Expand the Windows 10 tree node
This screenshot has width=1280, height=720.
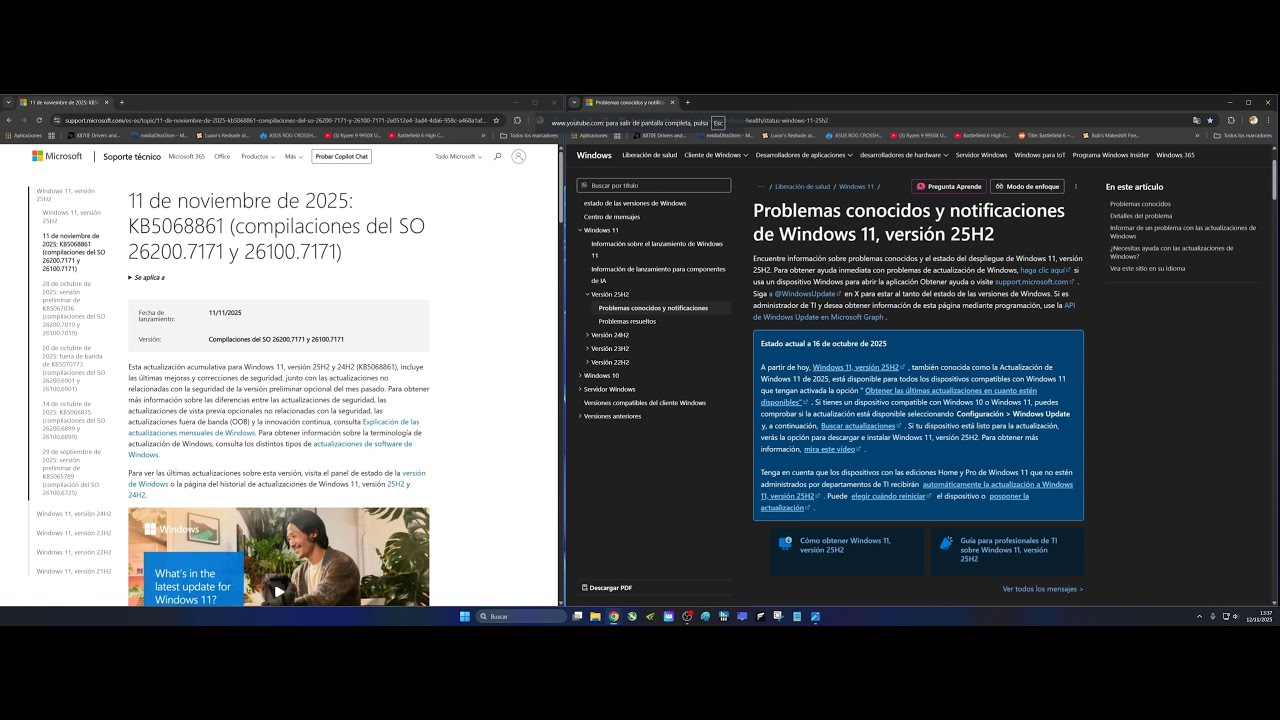tap(580, 376)
